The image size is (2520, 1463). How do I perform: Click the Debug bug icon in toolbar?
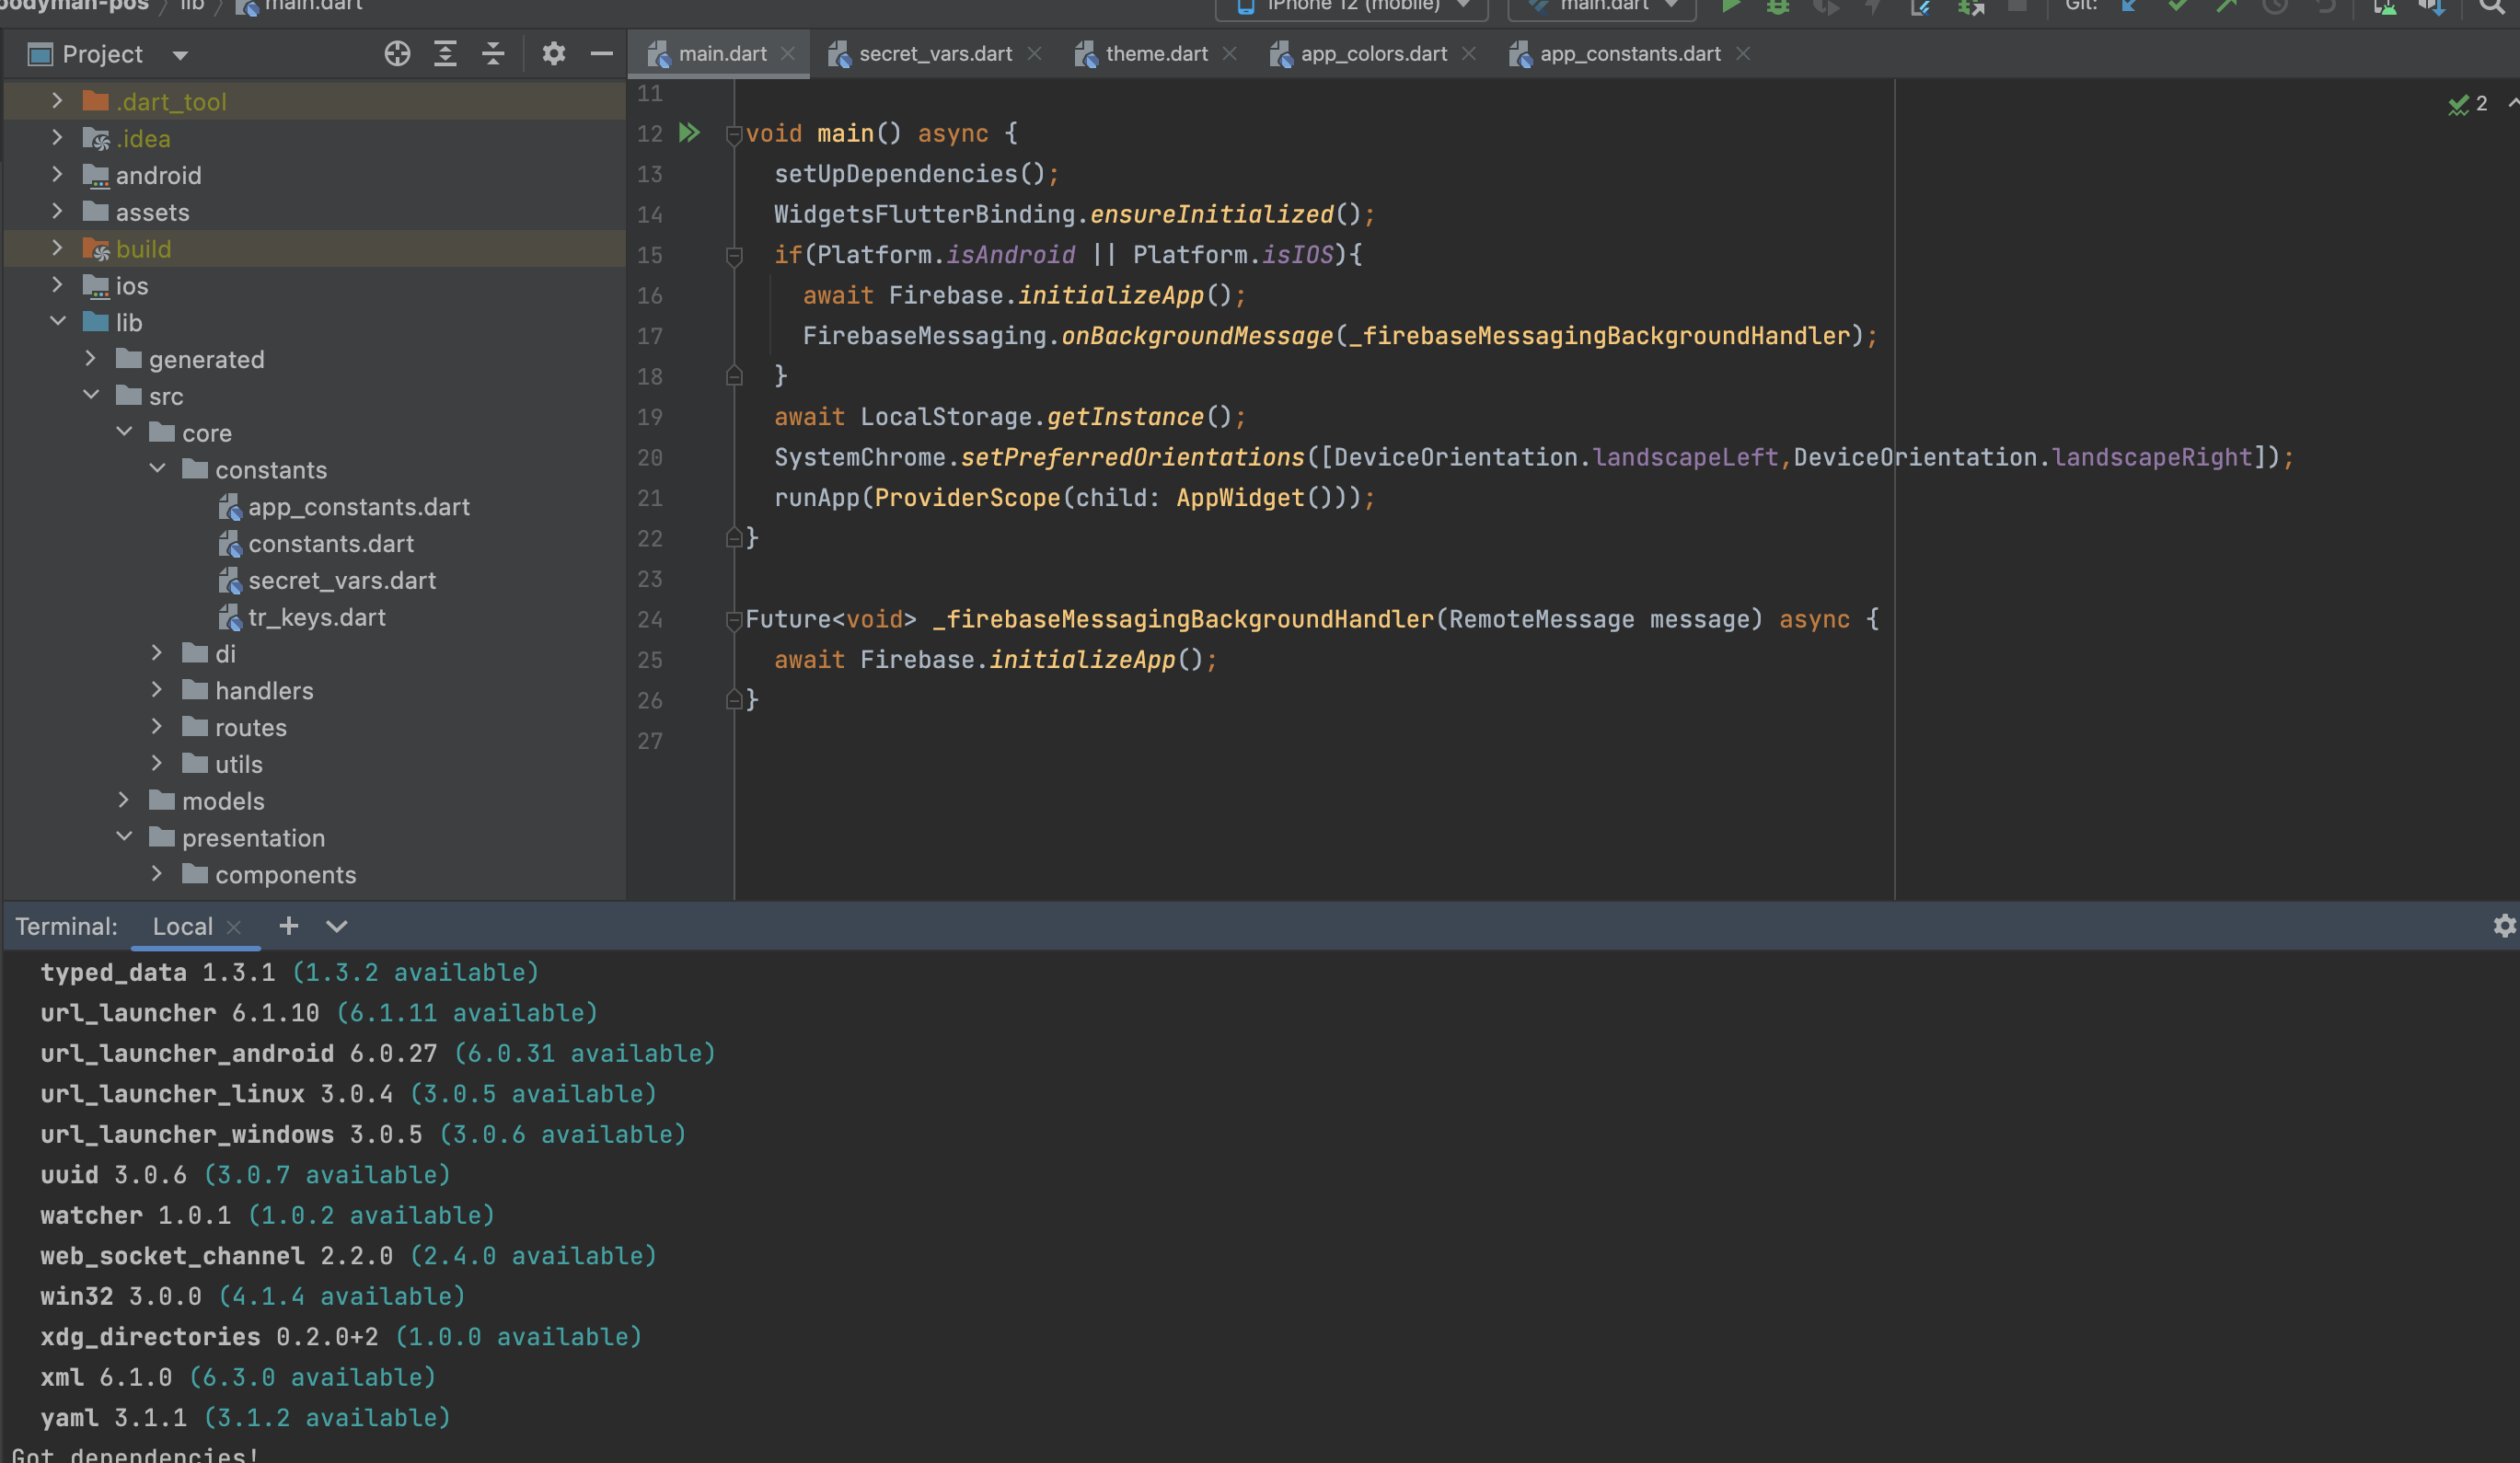1777,6
